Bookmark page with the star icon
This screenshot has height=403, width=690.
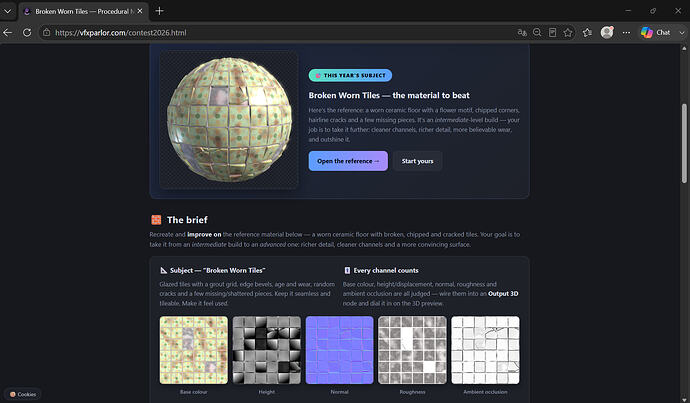click(568, 33)
